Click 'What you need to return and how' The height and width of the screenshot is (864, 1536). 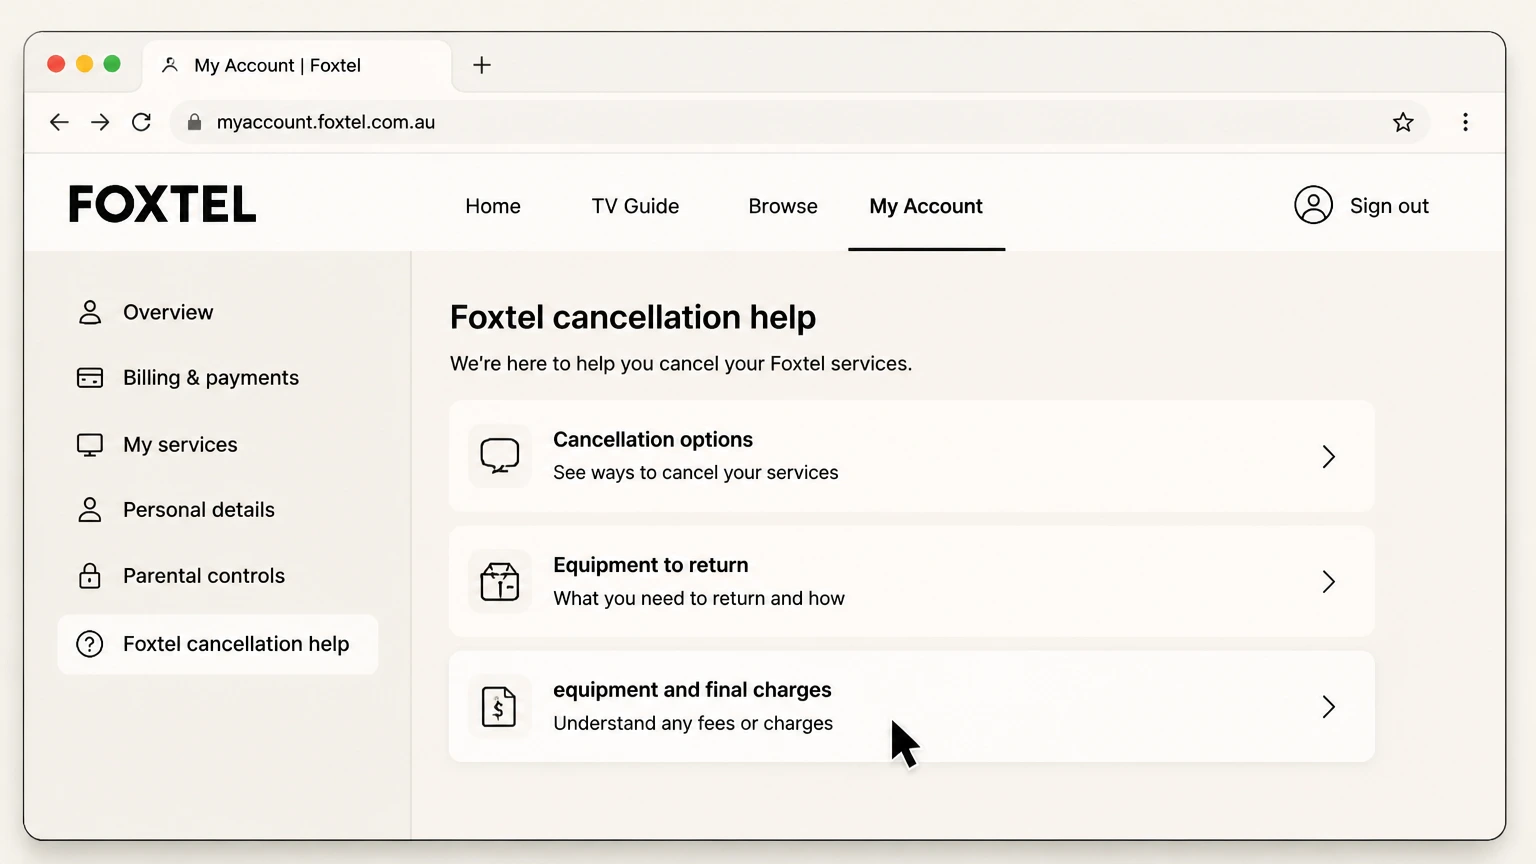click(x=699, y=598)
